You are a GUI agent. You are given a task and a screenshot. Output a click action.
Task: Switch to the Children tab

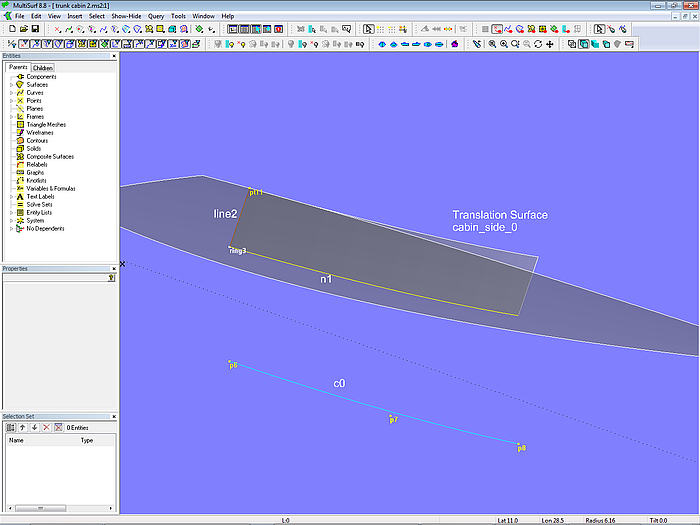(43, 68)
